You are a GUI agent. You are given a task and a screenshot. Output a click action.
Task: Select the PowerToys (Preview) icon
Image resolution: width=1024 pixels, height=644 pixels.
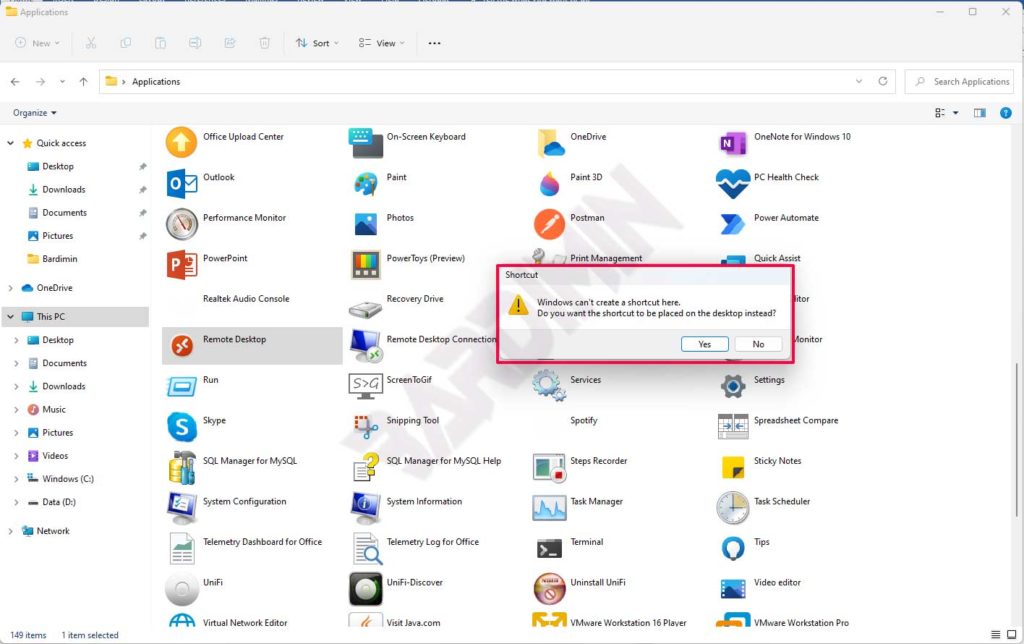366,265
